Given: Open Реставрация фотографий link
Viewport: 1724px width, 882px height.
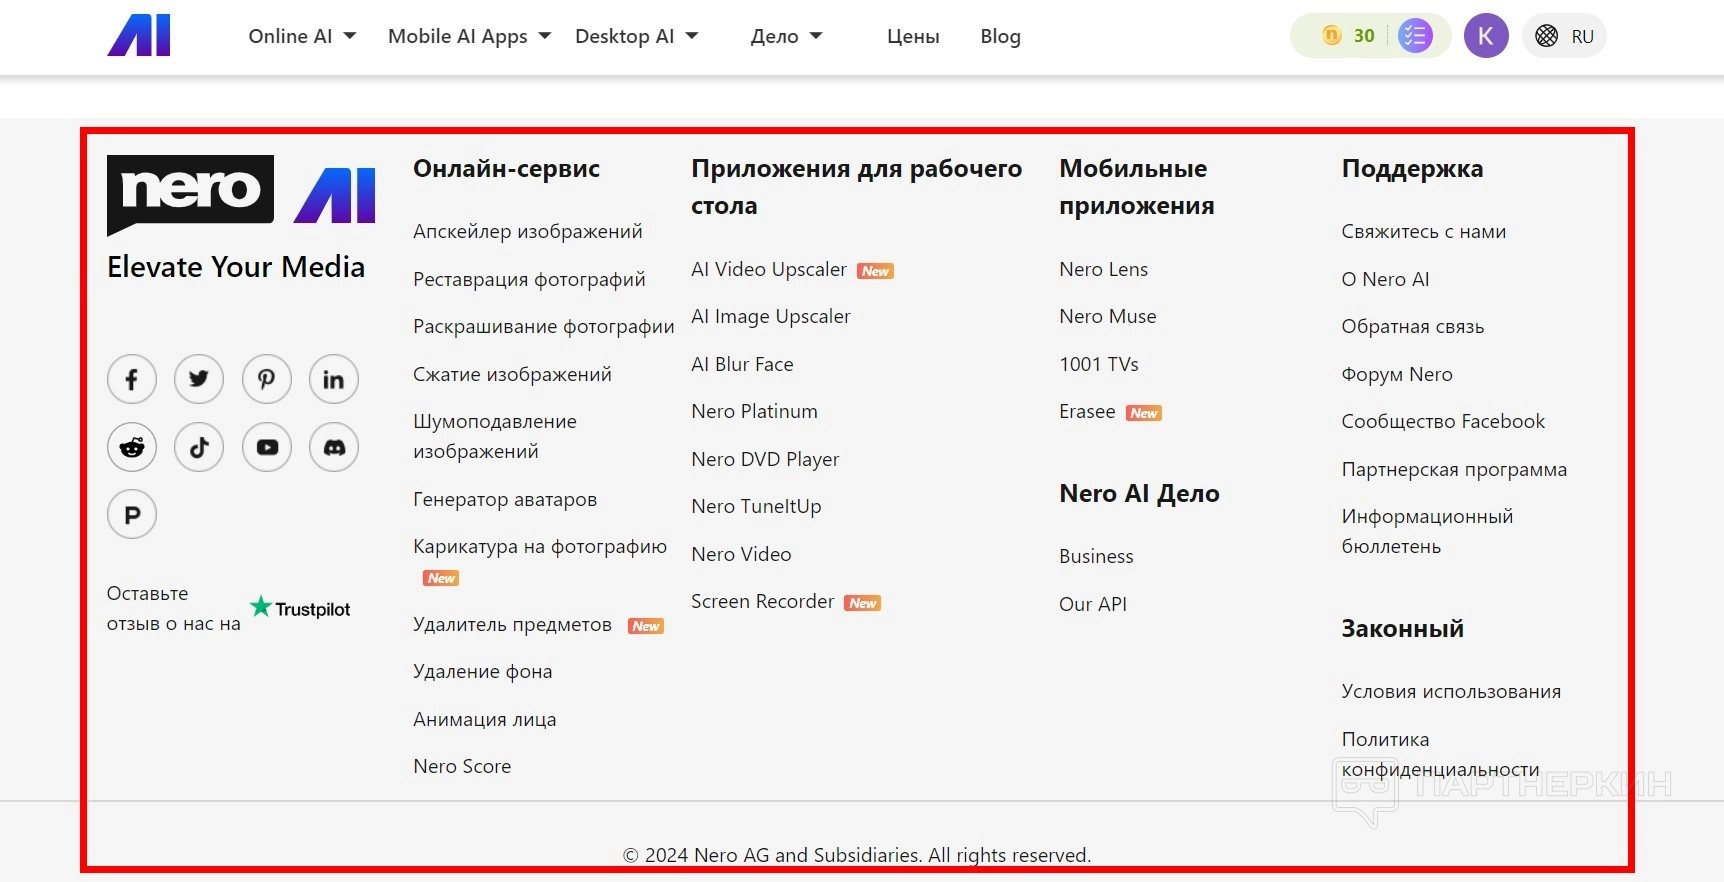Looking at the screenshot, I should 529,279.
